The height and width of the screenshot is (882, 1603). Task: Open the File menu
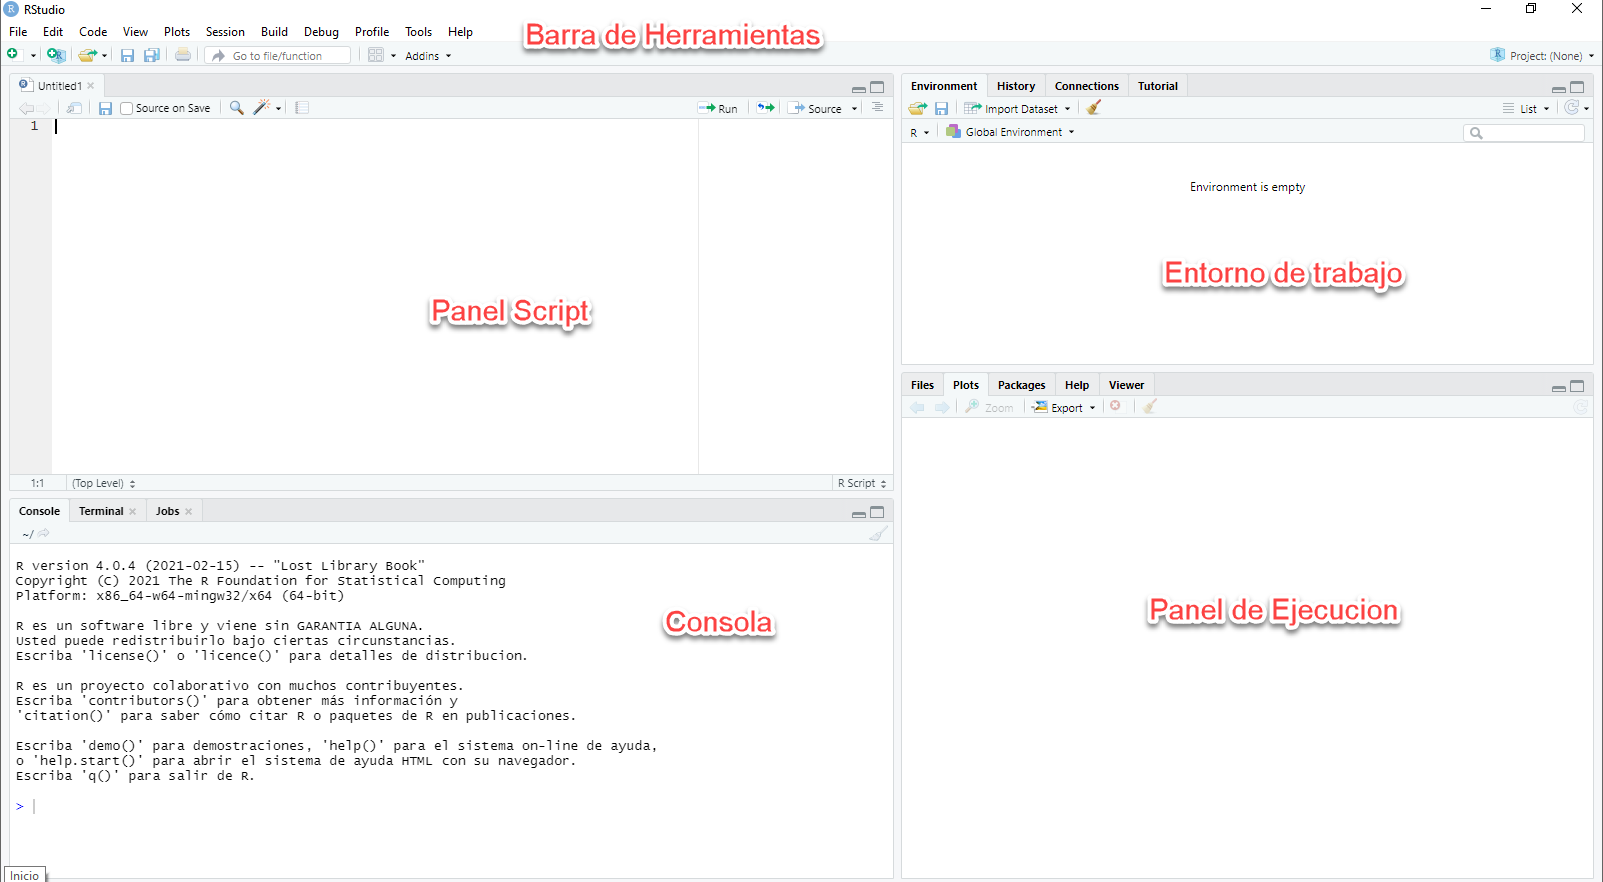[x=18, y=32]
